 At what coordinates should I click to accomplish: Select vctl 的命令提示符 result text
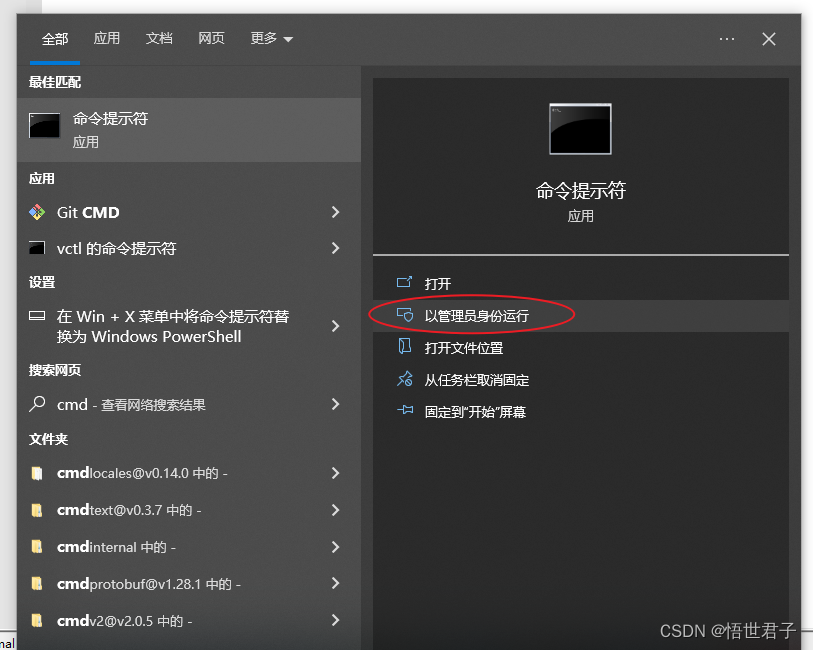117,249
